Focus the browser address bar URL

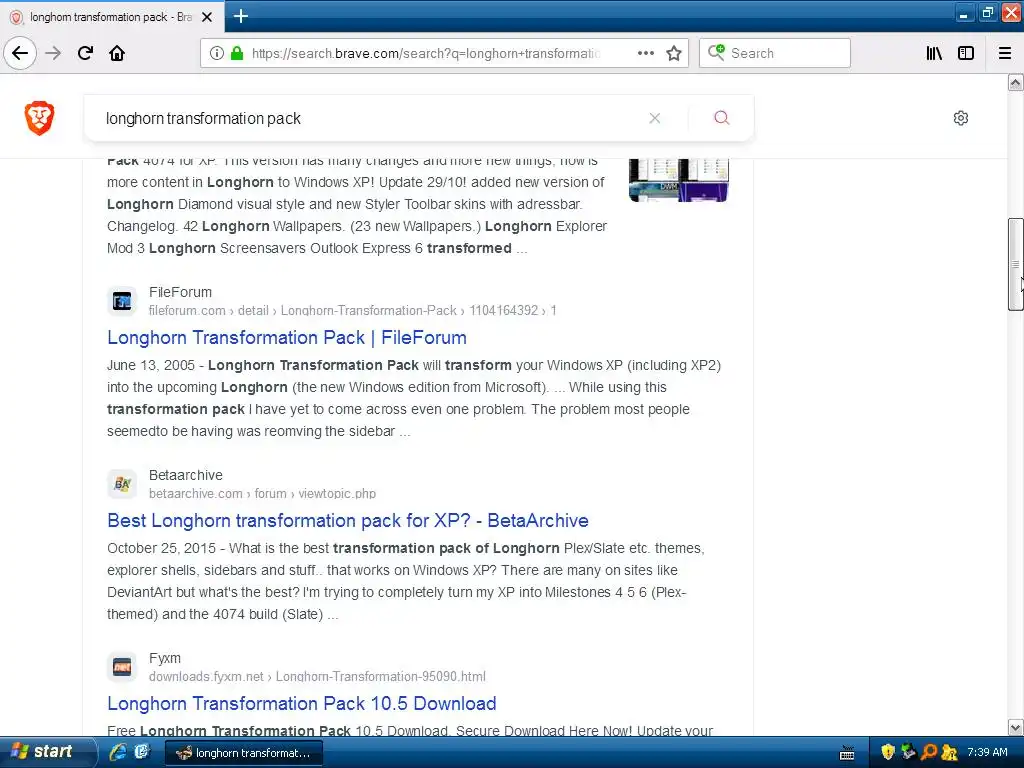coord(426,54)
